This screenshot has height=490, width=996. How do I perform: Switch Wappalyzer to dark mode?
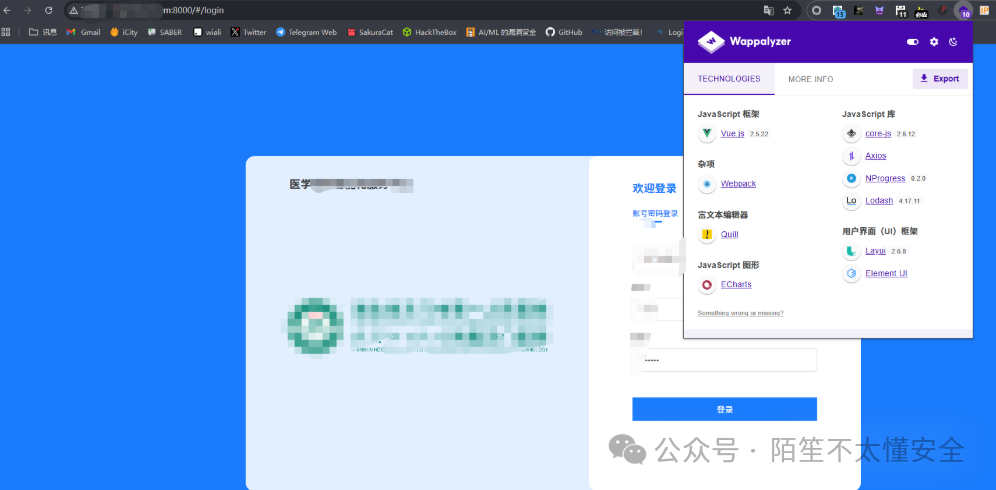pyautogui.click(x=953, y=42)
